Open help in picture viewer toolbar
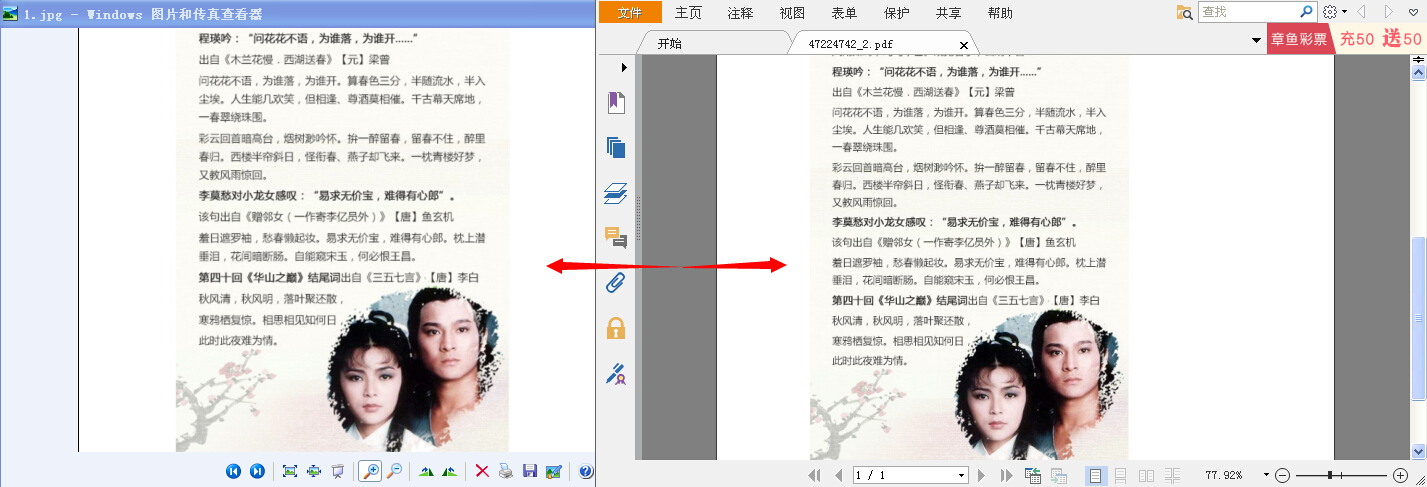 [x=586, y=471]
